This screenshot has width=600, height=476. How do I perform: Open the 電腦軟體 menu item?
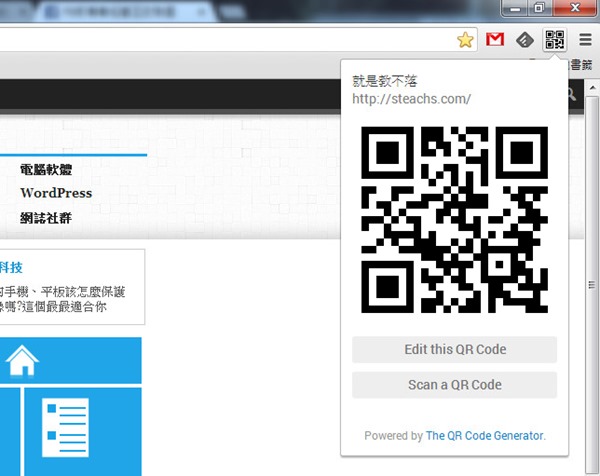point(46,170)
